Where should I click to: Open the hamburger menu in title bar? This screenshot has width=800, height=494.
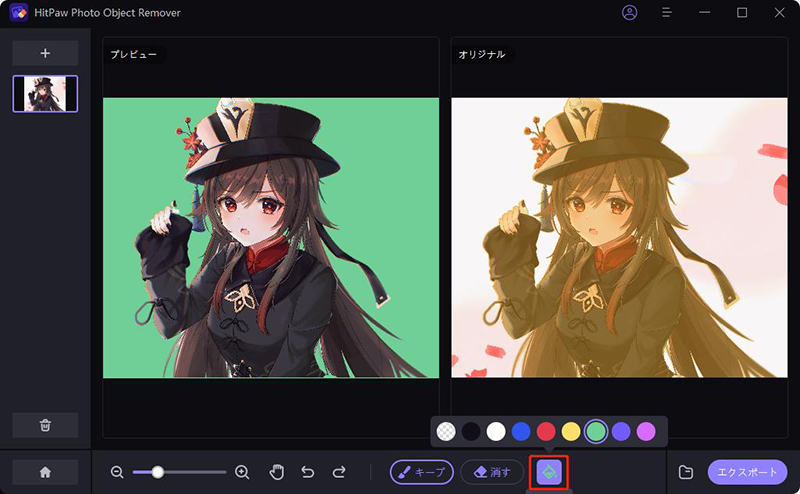667,13
